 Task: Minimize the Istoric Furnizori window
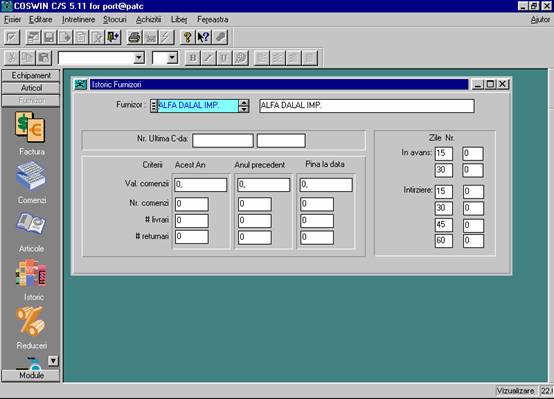pyautogui.click(x=477, y=84)
